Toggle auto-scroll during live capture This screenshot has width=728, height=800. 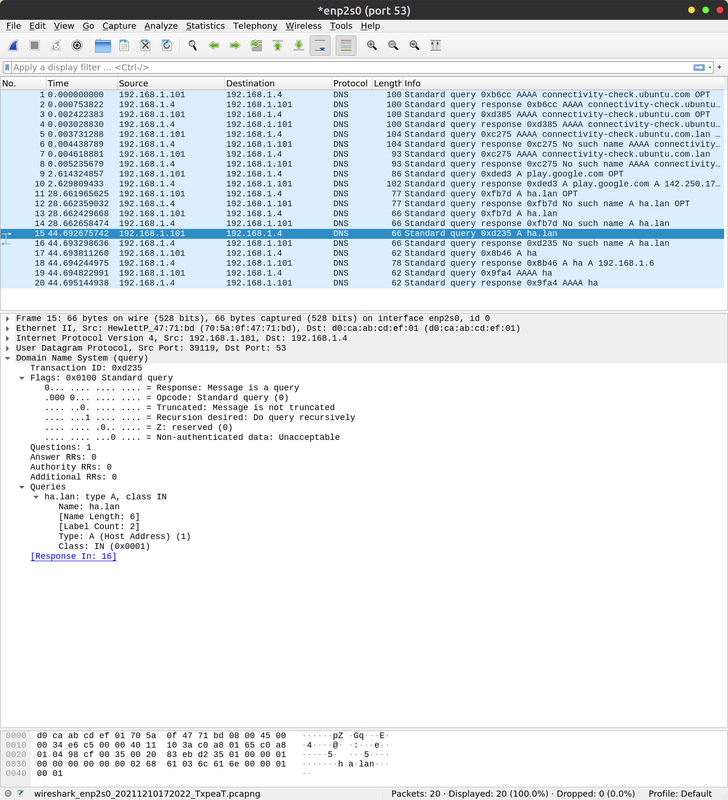pyautogui.click(x=320, y=45)
